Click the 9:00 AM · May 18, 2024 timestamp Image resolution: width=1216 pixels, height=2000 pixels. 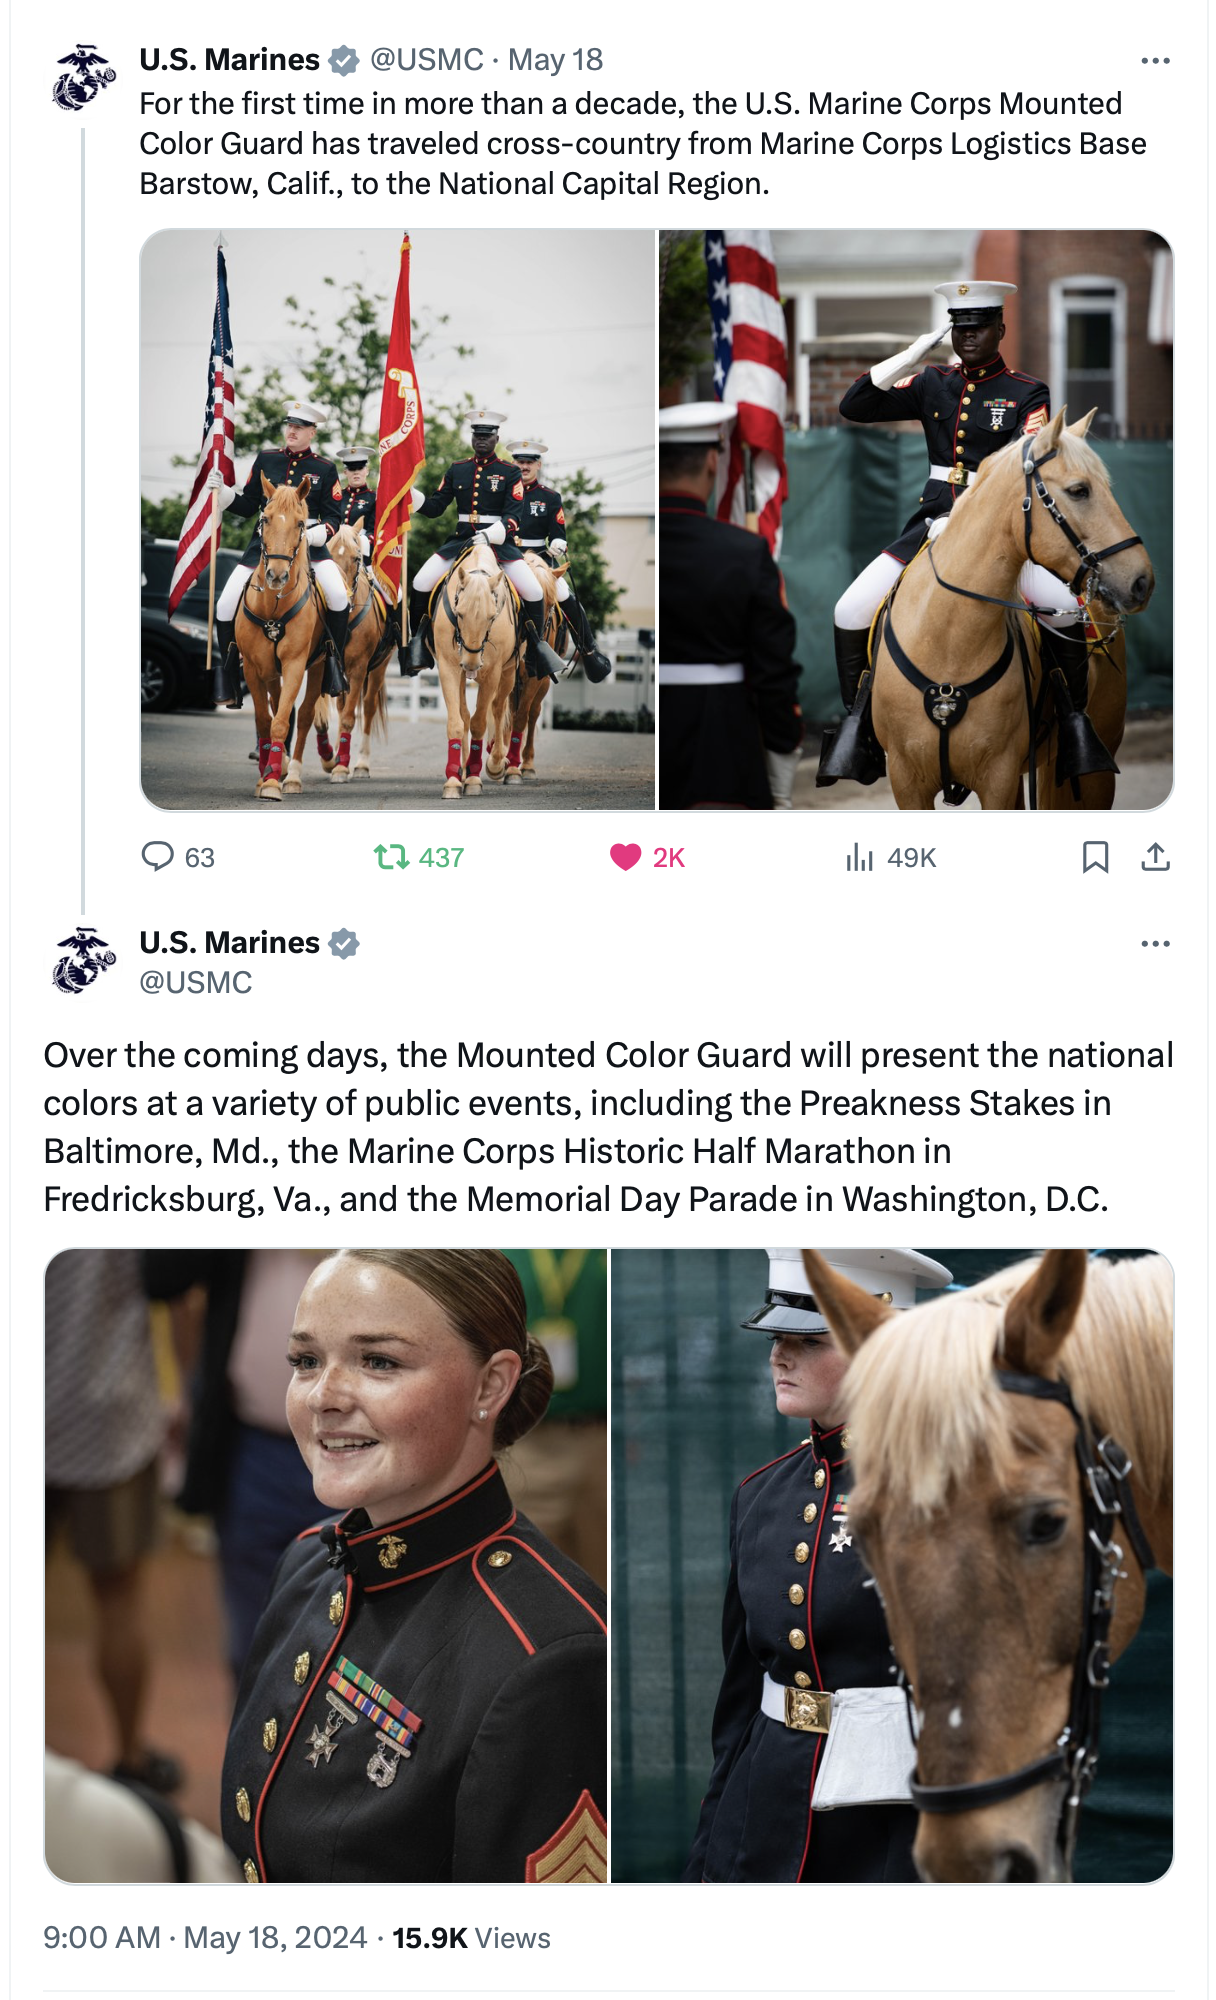205,1938
